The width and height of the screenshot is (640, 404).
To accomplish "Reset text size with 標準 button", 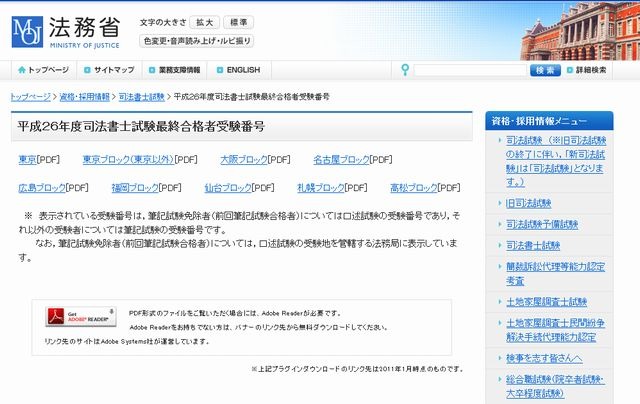I will coord(238,22).
